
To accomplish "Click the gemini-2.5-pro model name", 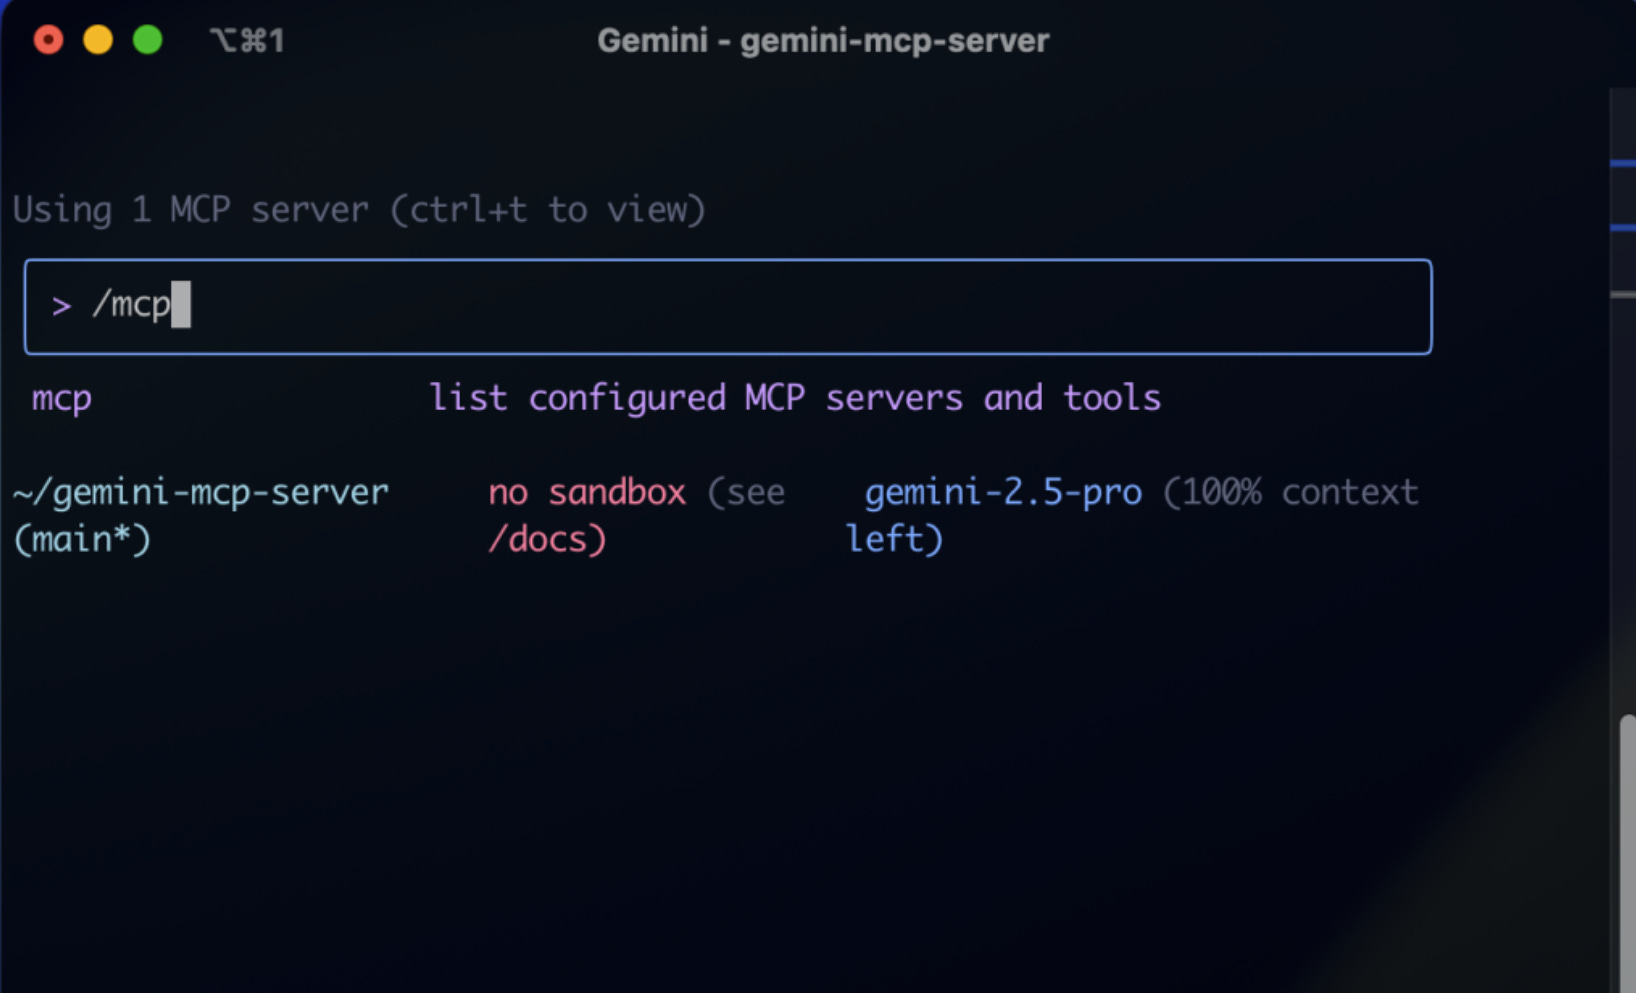I will [x=1003, y=492].
